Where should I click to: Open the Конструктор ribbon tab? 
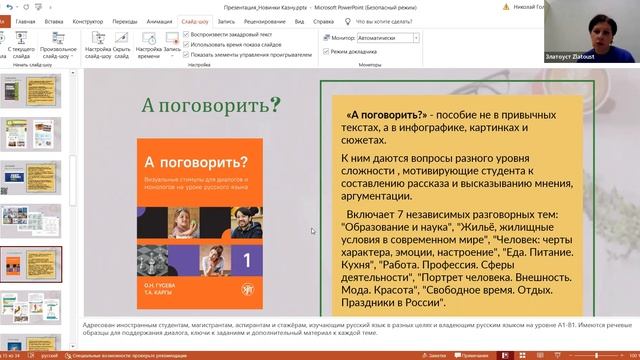tap(87, 21)
